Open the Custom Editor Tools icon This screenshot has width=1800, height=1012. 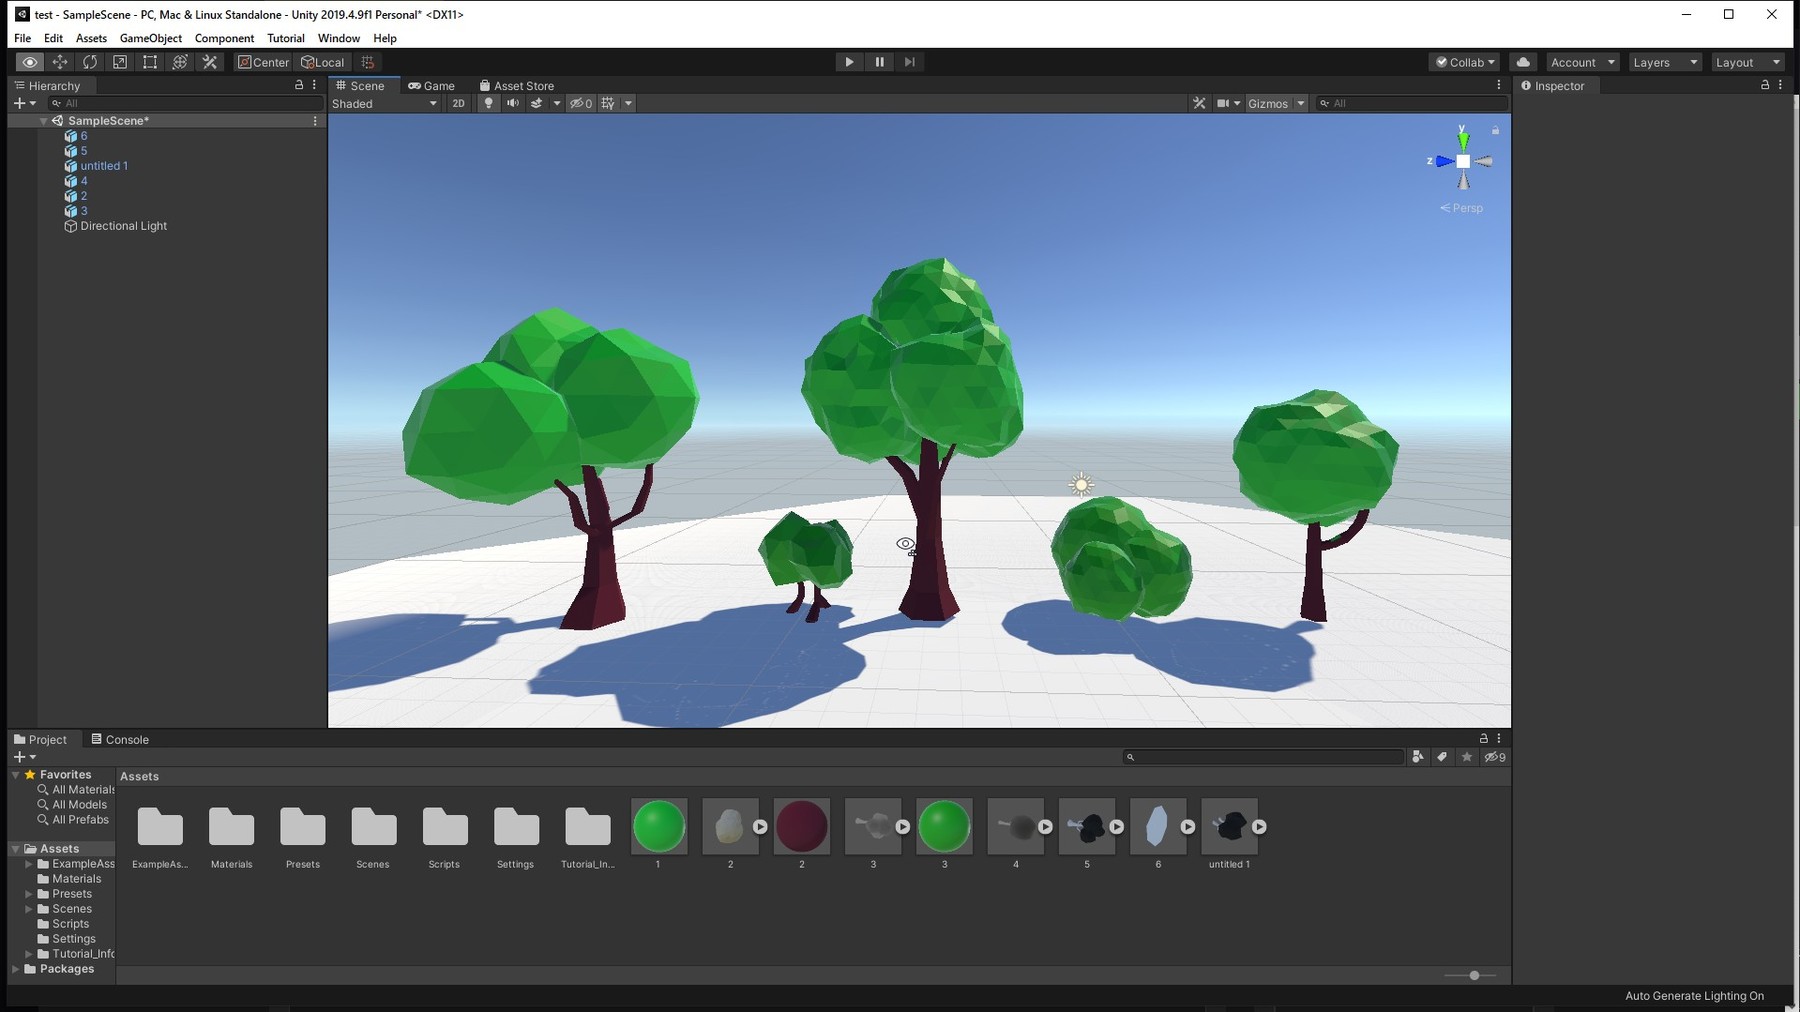click(209, 61)
